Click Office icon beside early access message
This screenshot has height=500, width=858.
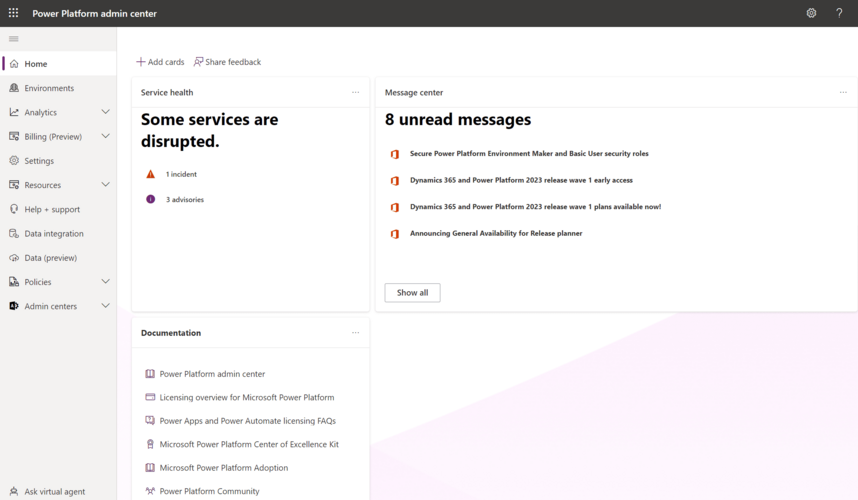[395, 181]
